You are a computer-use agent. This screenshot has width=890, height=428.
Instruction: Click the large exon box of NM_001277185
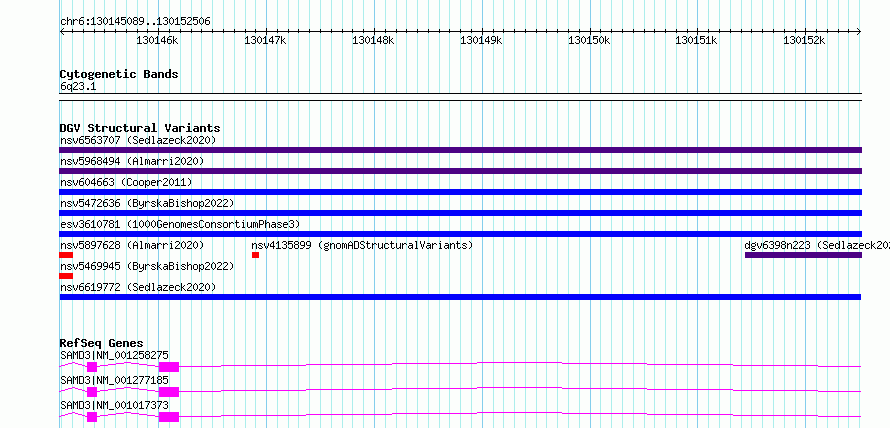169,392
